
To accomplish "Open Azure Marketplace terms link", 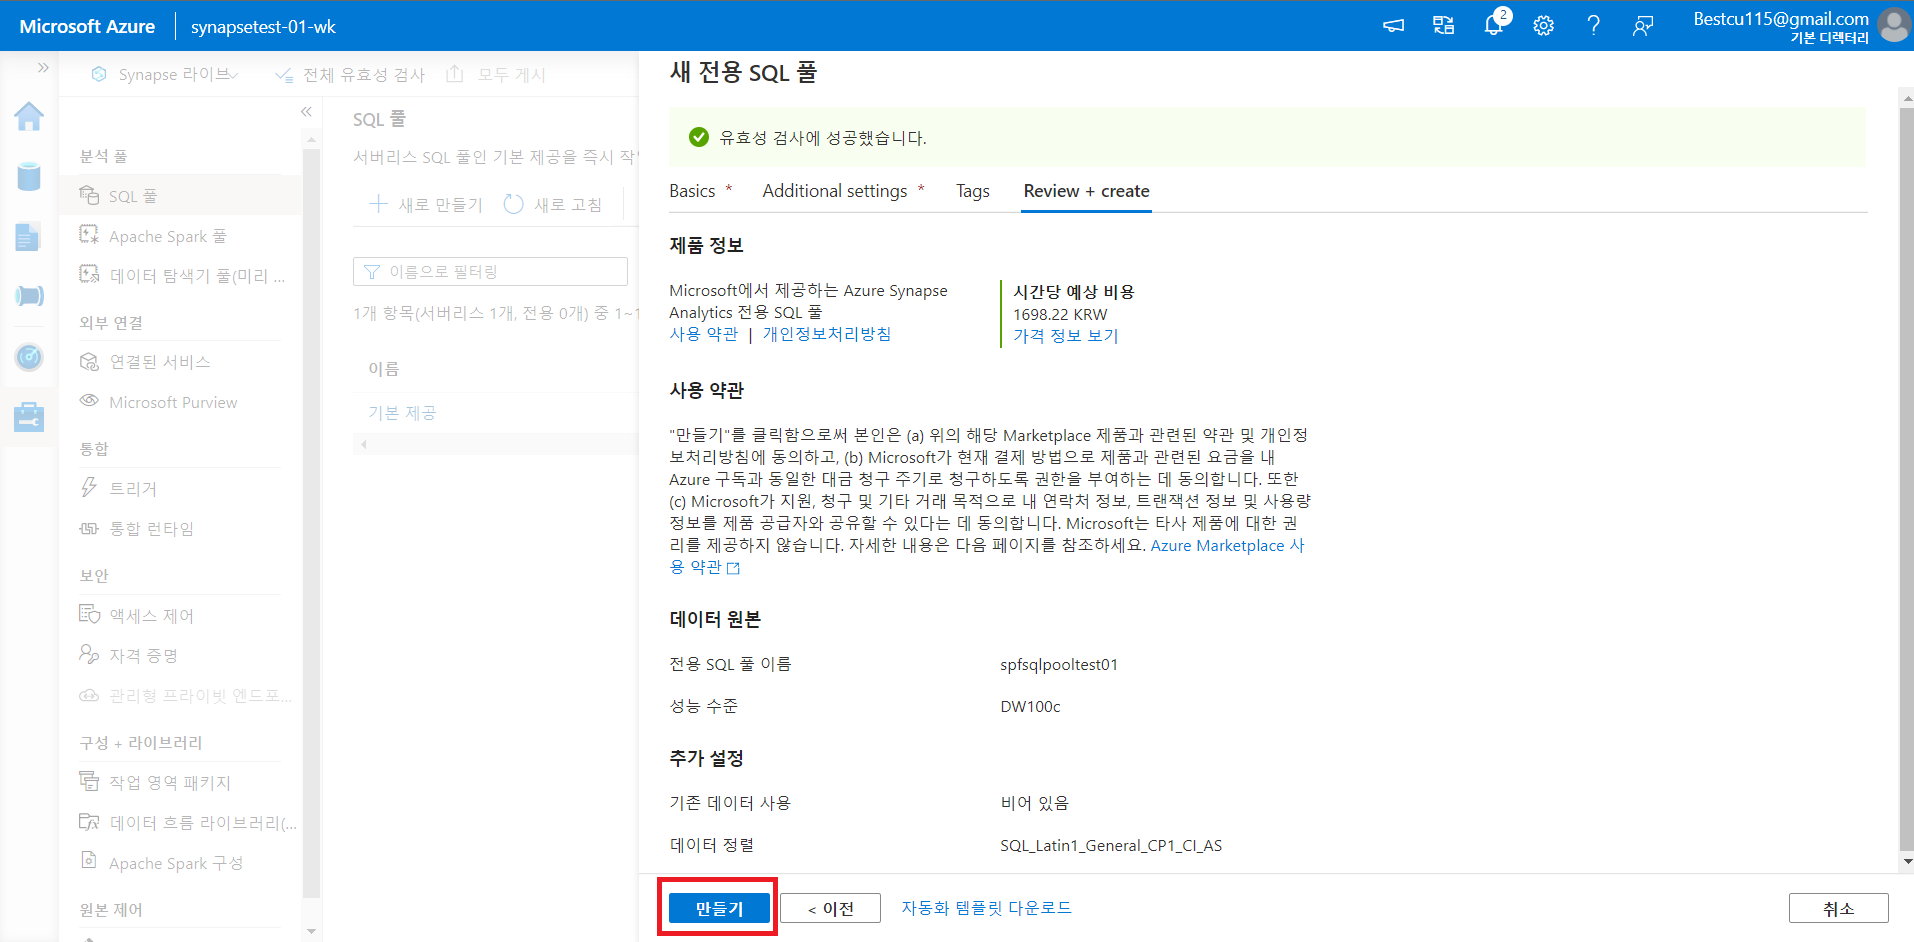I will tap(1227, 546).
